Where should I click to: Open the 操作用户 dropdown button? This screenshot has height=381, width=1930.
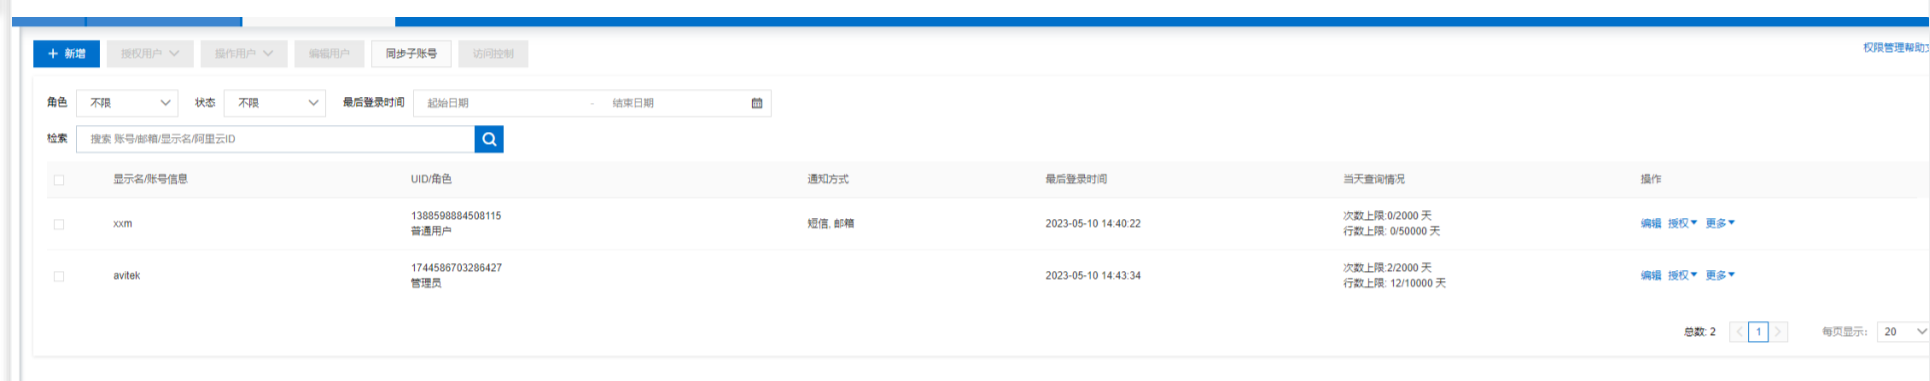tap(244, 54)
